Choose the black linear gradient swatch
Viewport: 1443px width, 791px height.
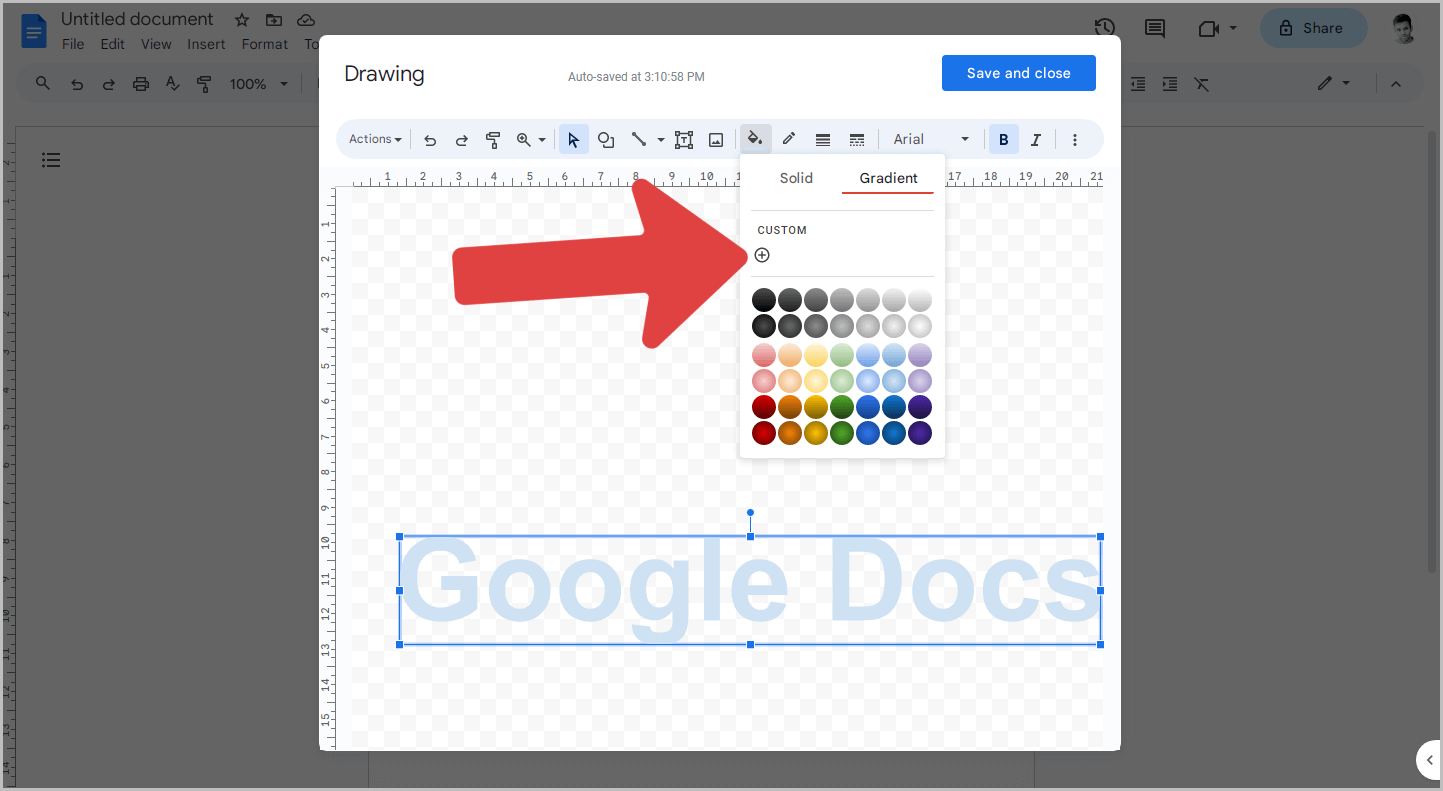click(764, 300)
